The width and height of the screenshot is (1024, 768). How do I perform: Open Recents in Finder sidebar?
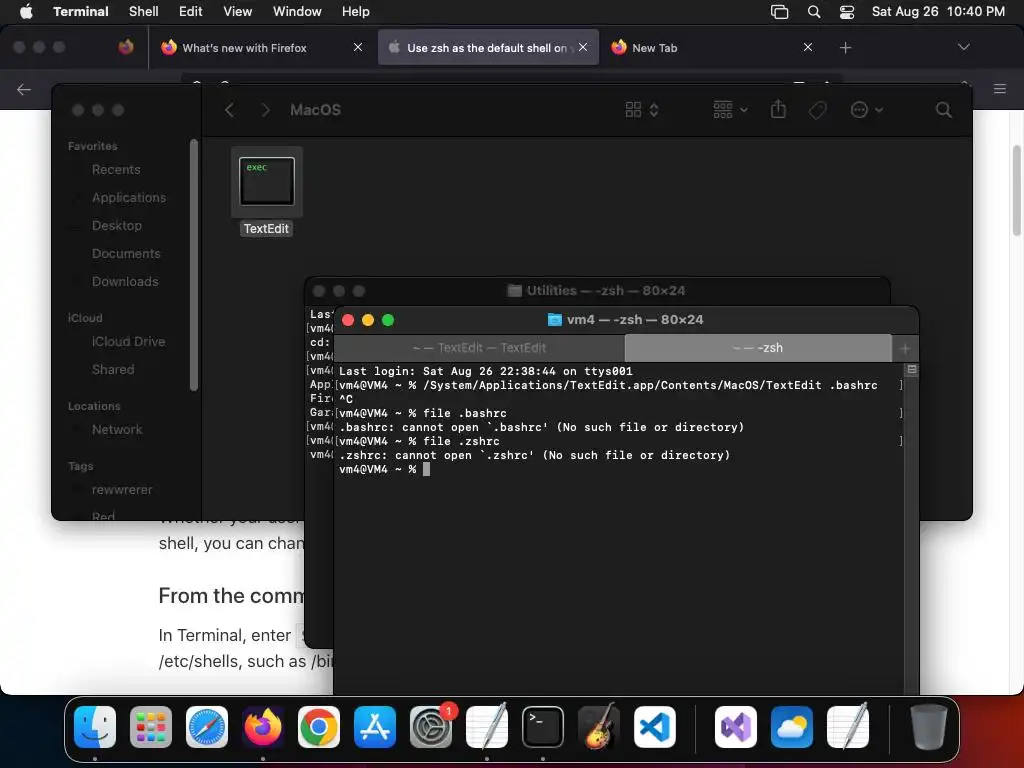(x=116, y=169)
